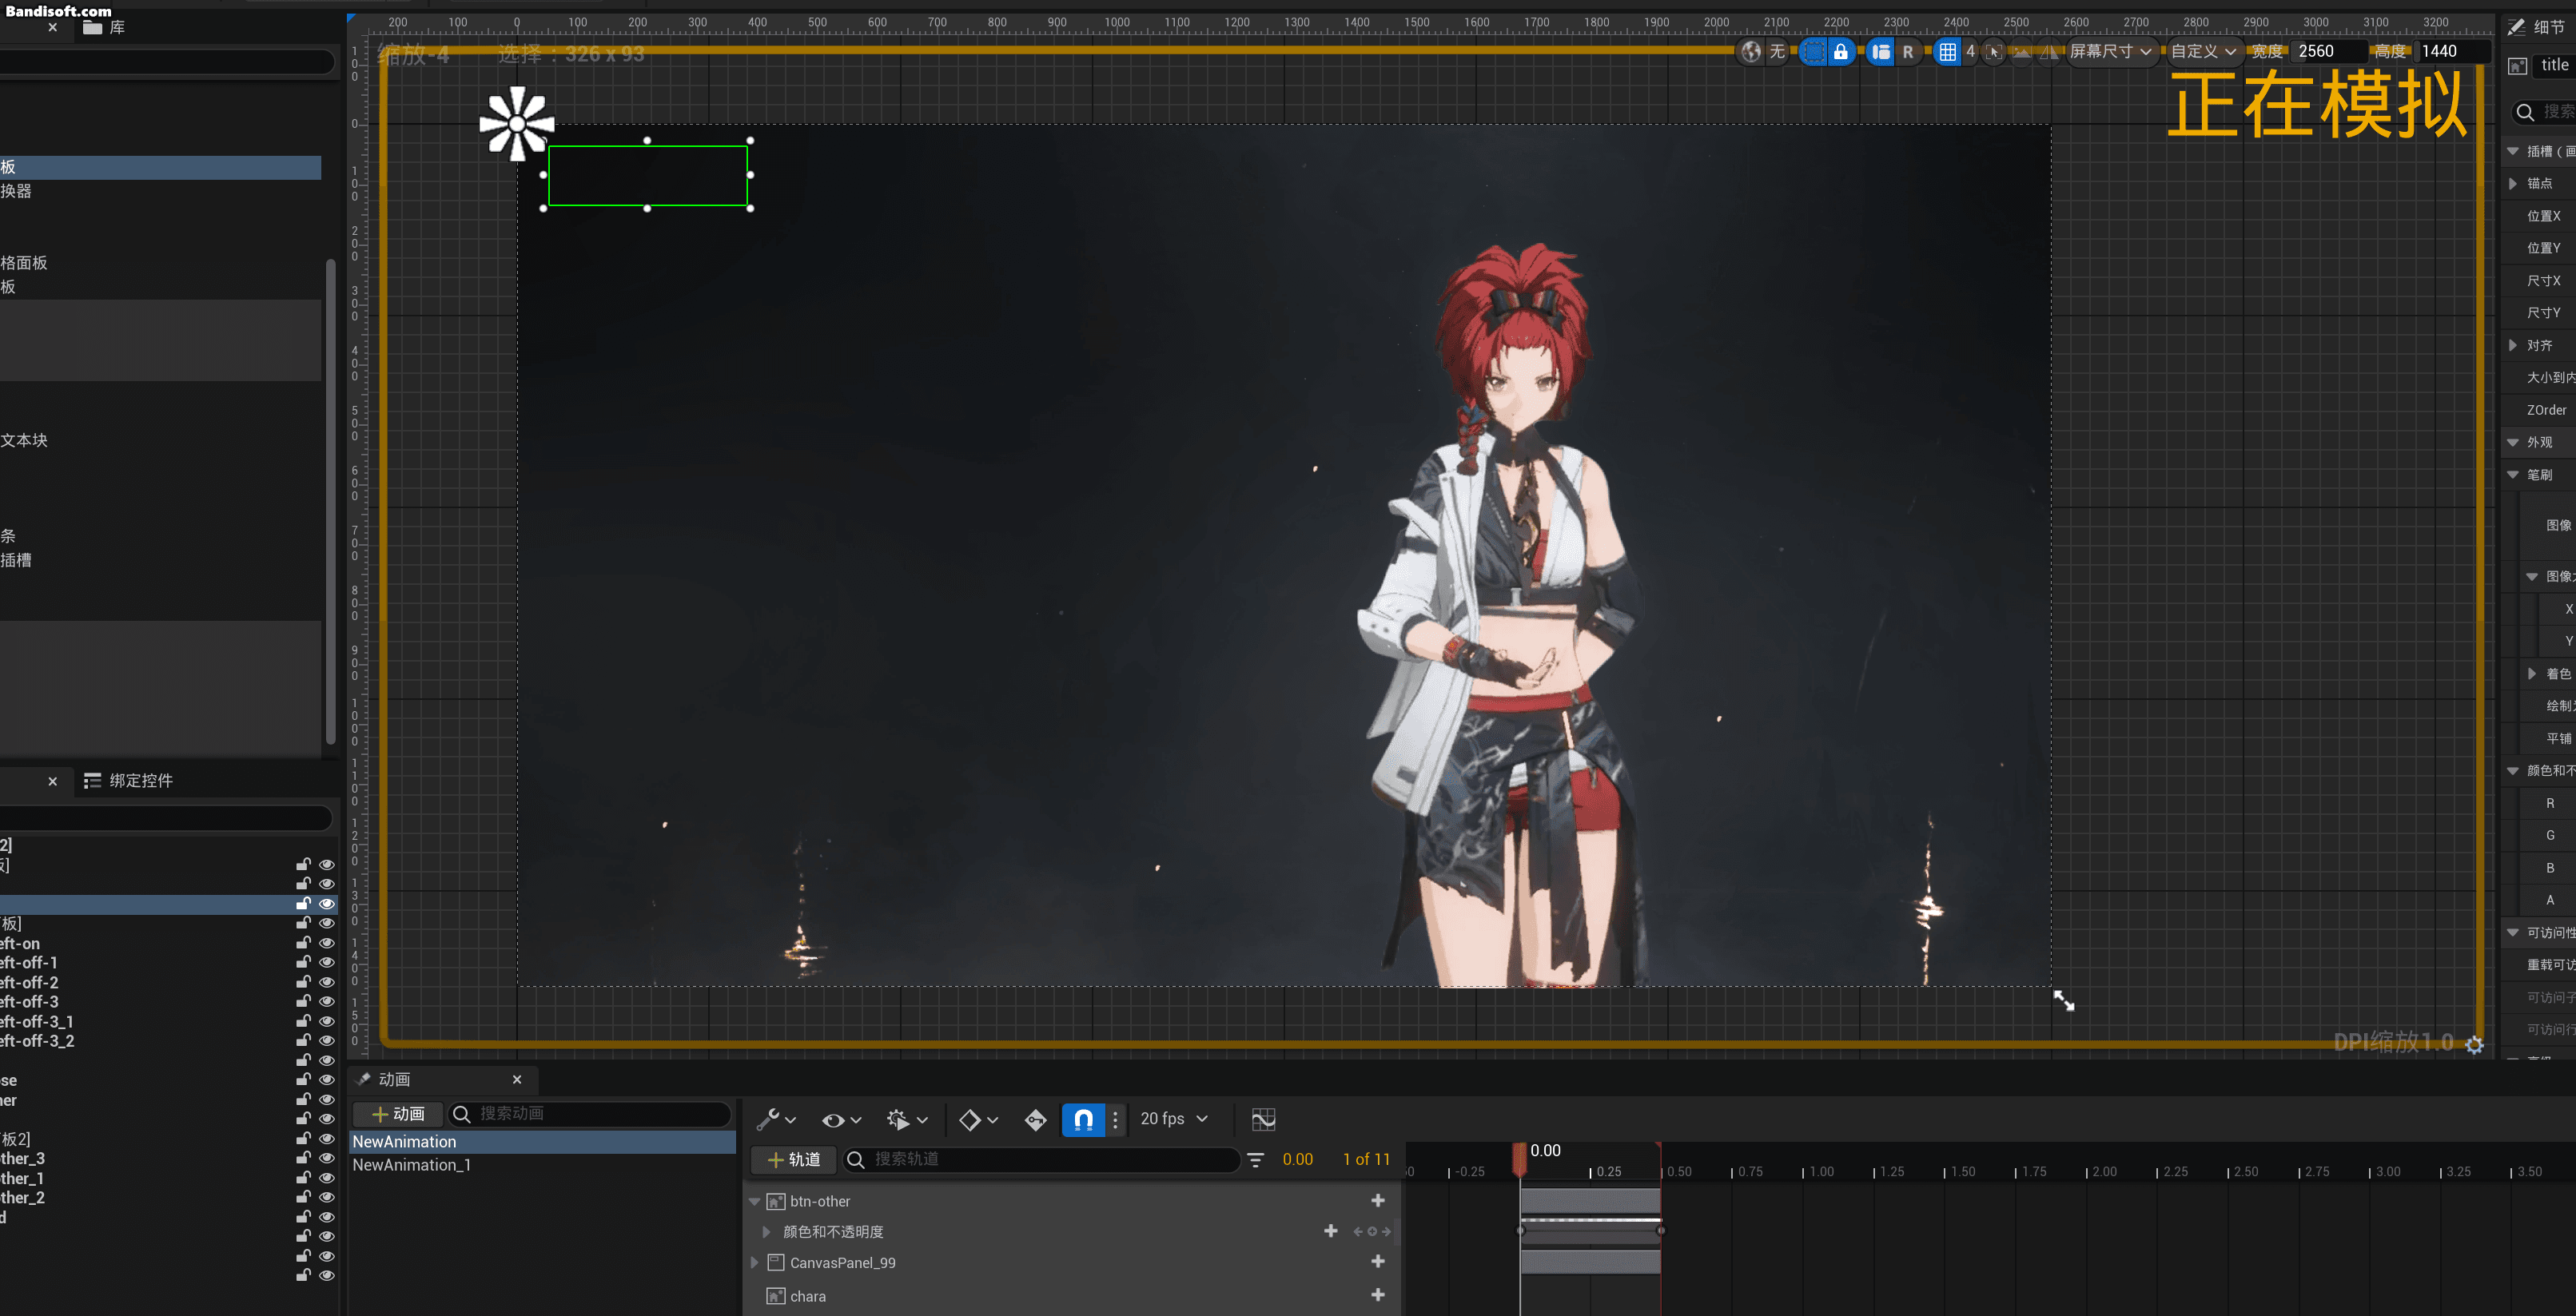This screenshot has height=1316, width=2576.
Task: Click the +轨道 add track button
Action: 794,1159
